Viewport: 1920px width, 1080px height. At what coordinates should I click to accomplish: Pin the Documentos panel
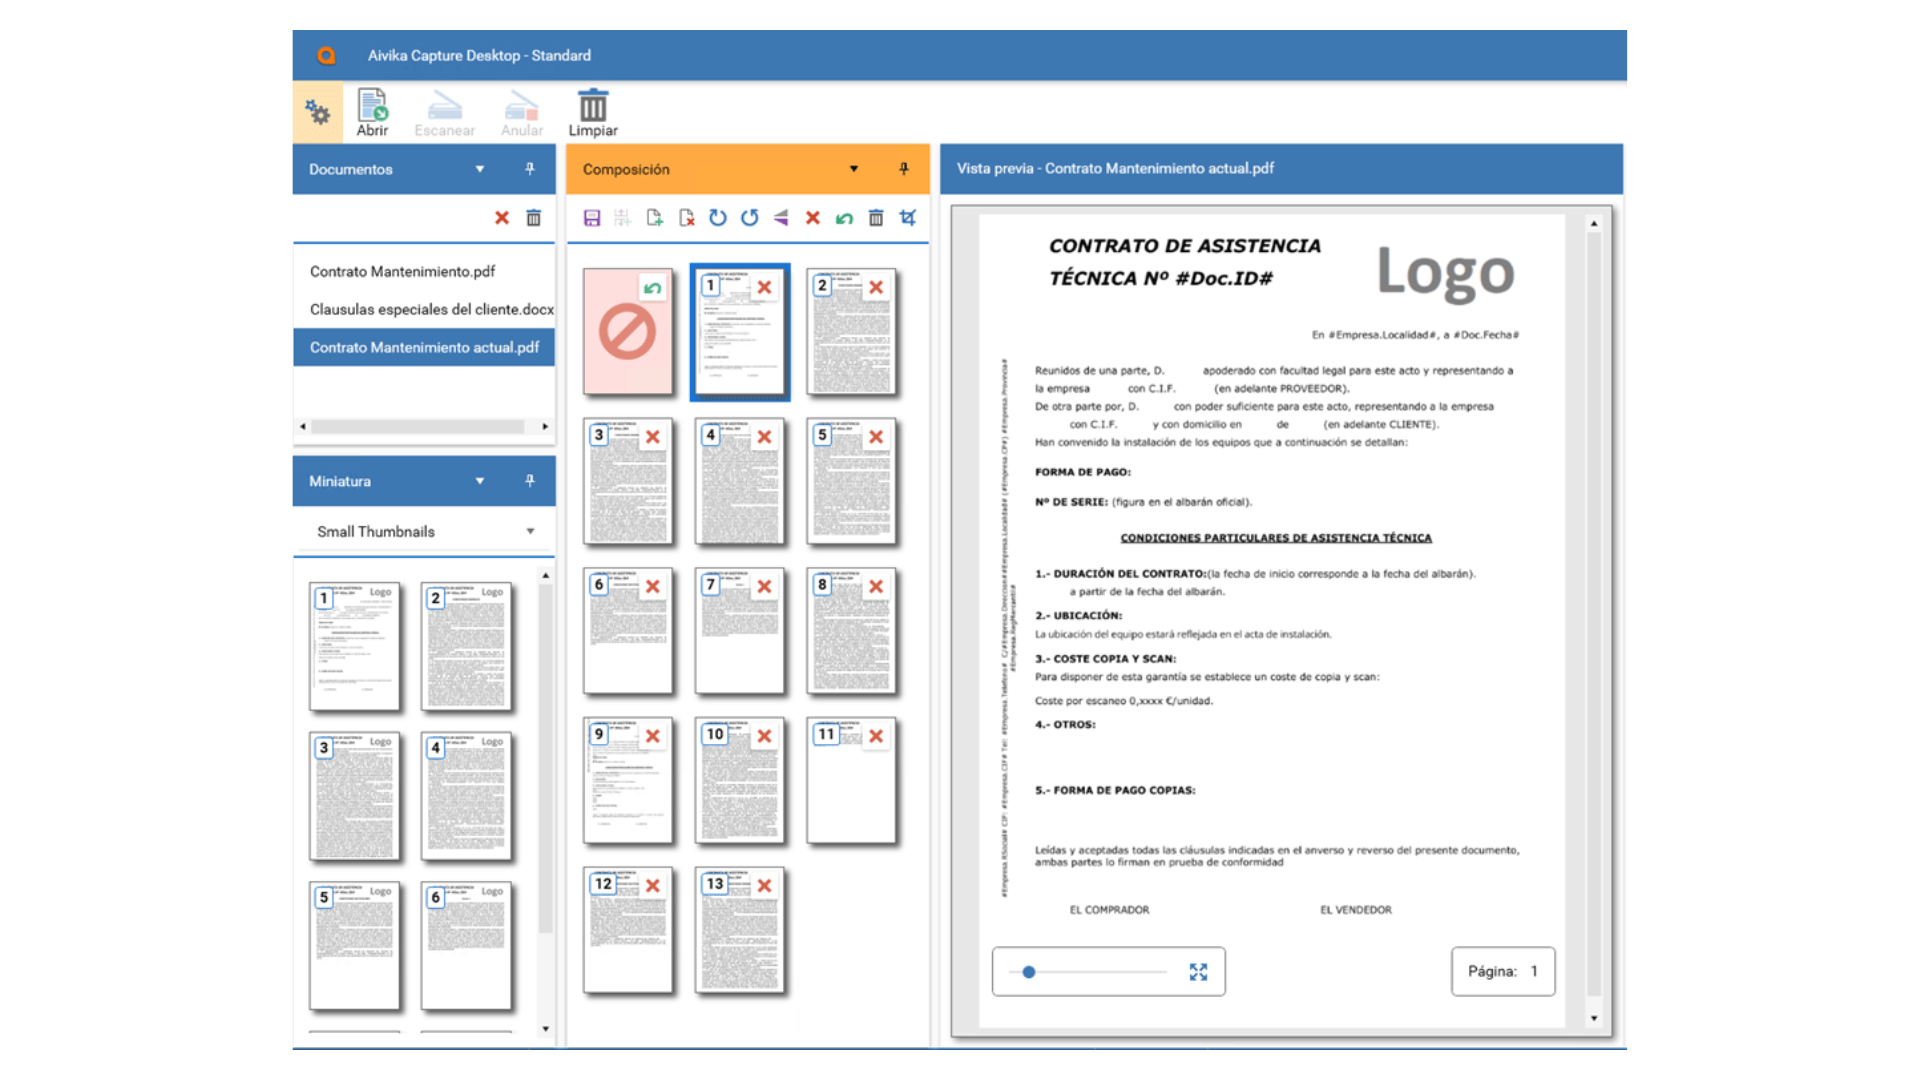(530, 169)
